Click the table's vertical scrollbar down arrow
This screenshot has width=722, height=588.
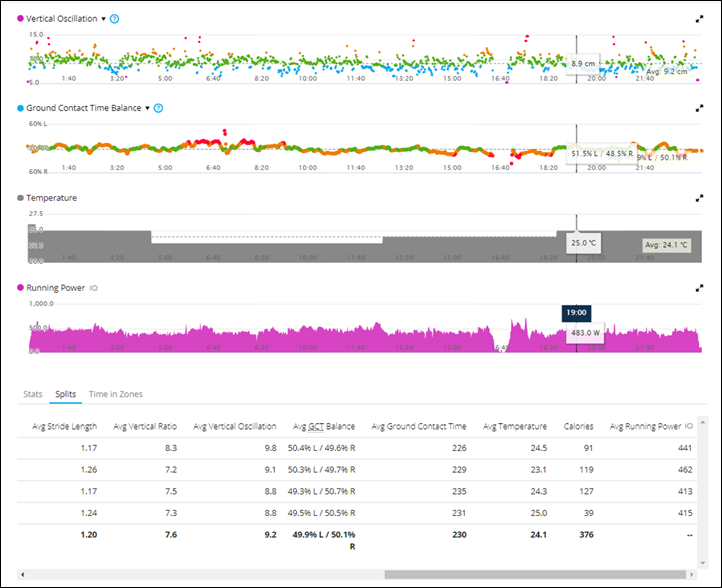tap(702, 563)
